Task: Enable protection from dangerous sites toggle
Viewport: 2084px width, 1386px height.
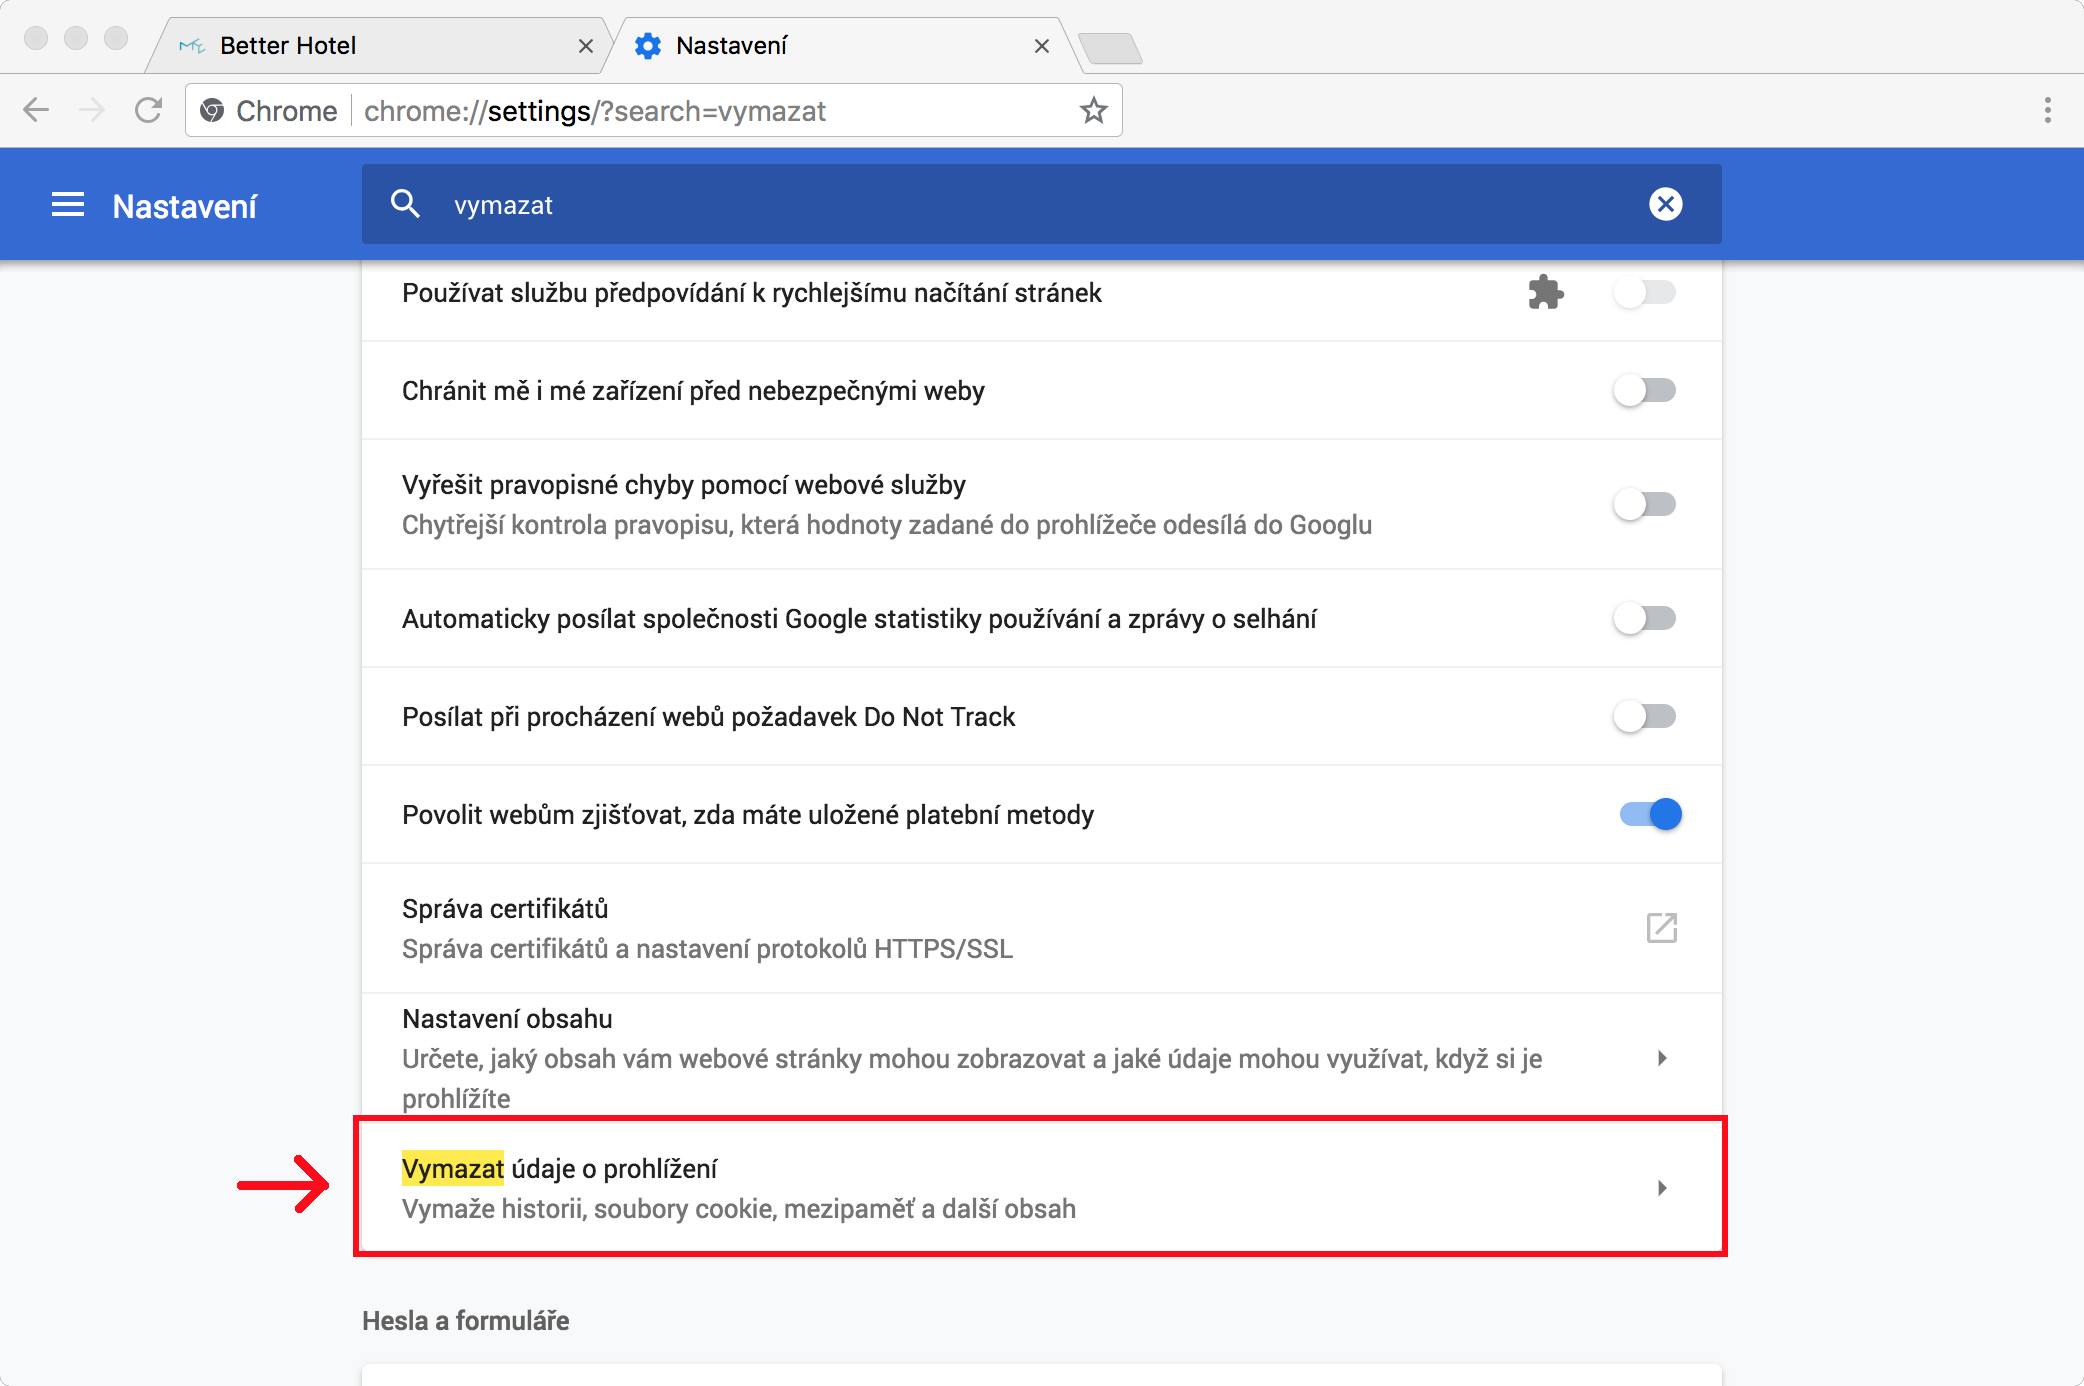Action: click(x=1645, y=390)
